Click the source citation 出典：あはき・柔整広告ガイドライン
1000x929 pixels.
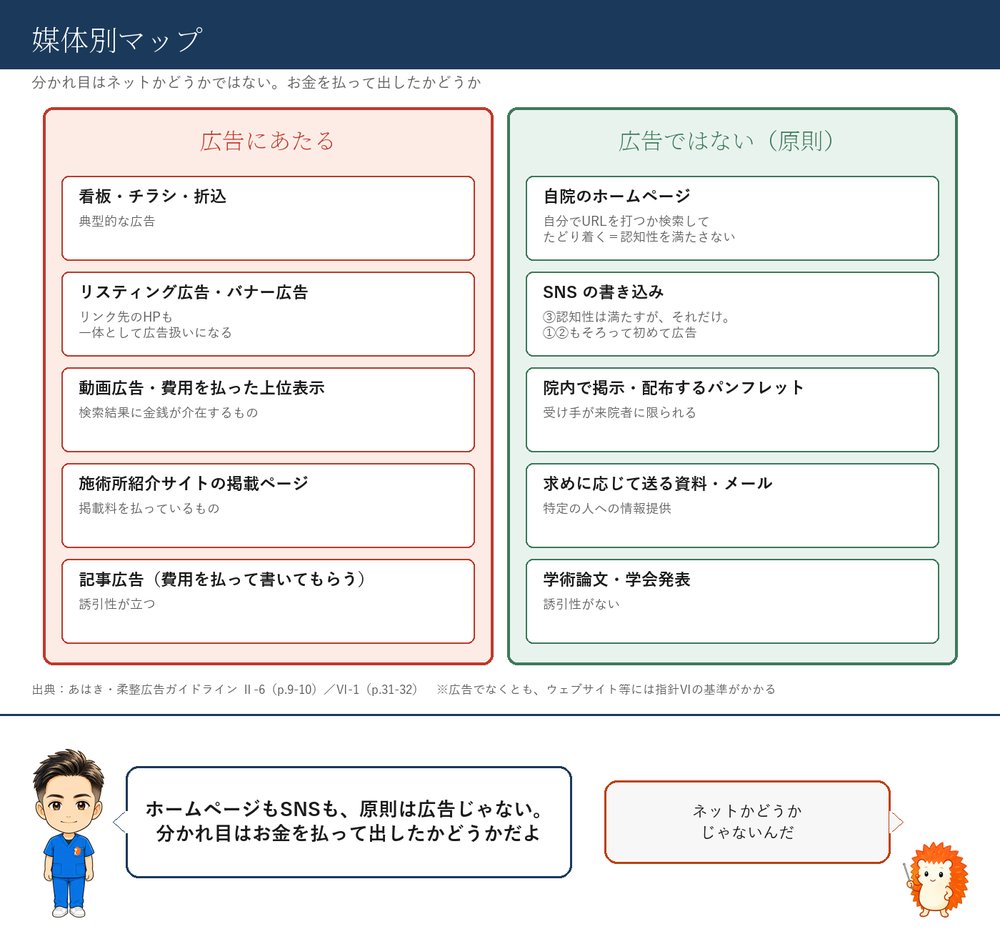[x=225, y=689]
